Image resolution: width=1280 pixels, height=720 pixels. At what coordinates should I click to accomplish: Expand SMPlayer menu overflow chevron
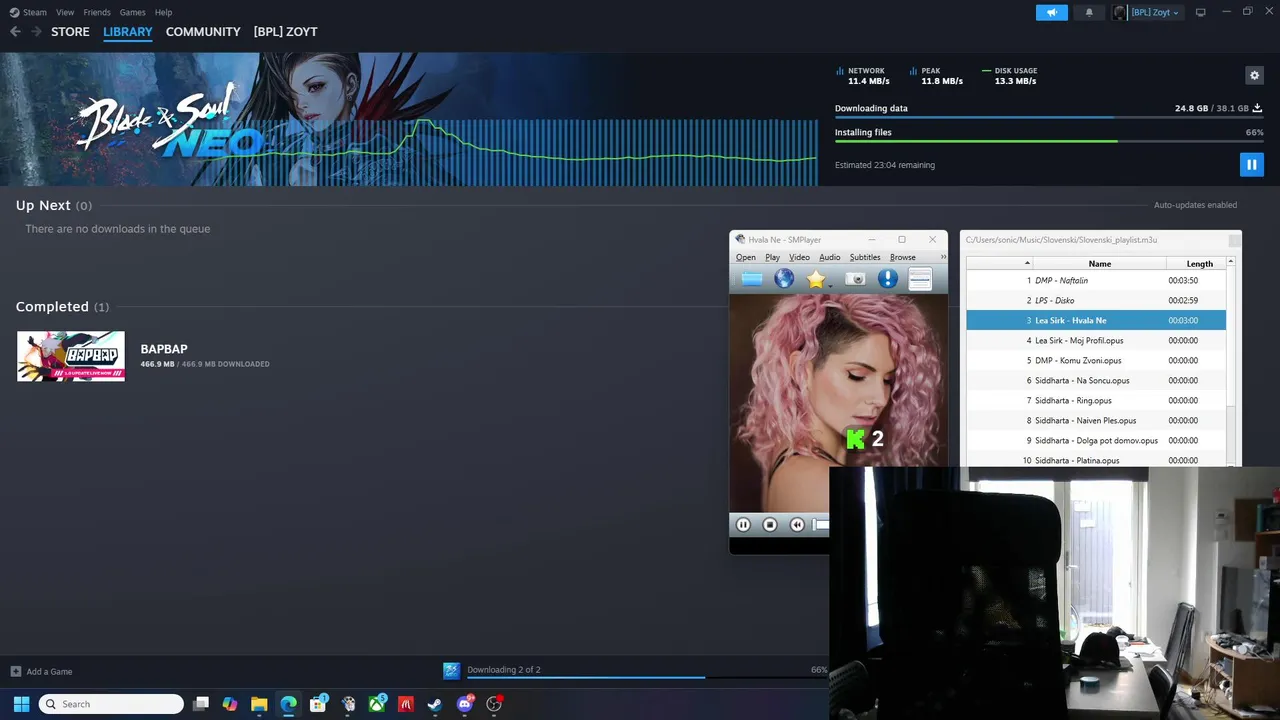942,257
